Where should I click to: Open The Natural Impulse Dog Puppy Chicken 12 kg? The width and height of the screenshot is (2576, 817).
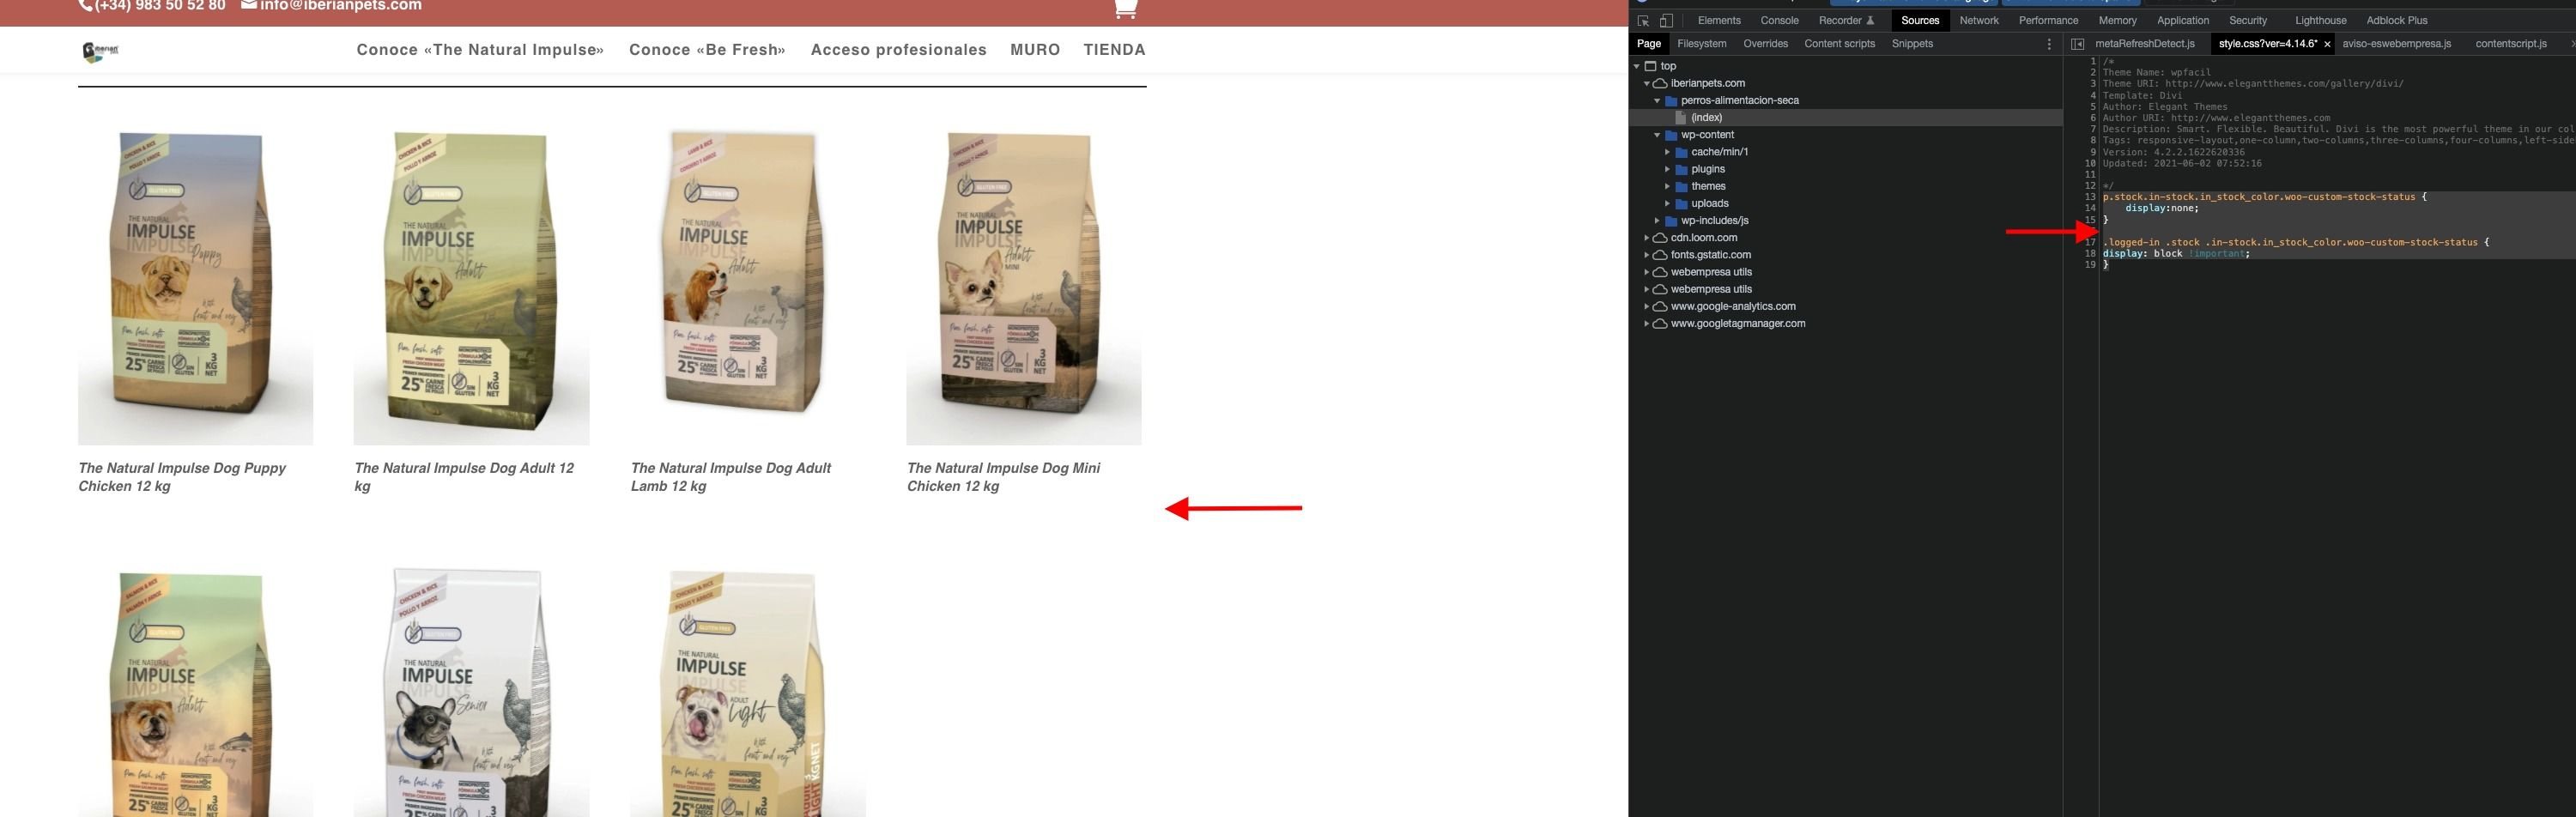coord(182,477)
